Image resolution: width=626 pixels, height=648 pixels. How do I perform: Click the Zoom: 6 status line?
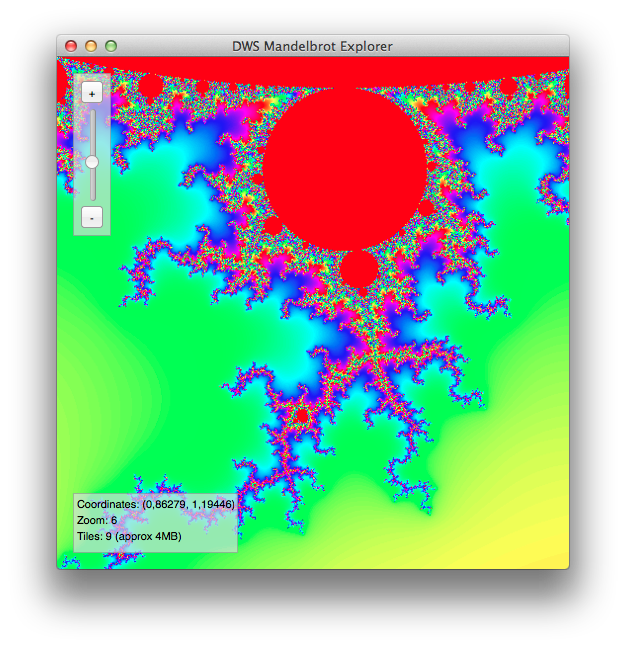point(97,521)
